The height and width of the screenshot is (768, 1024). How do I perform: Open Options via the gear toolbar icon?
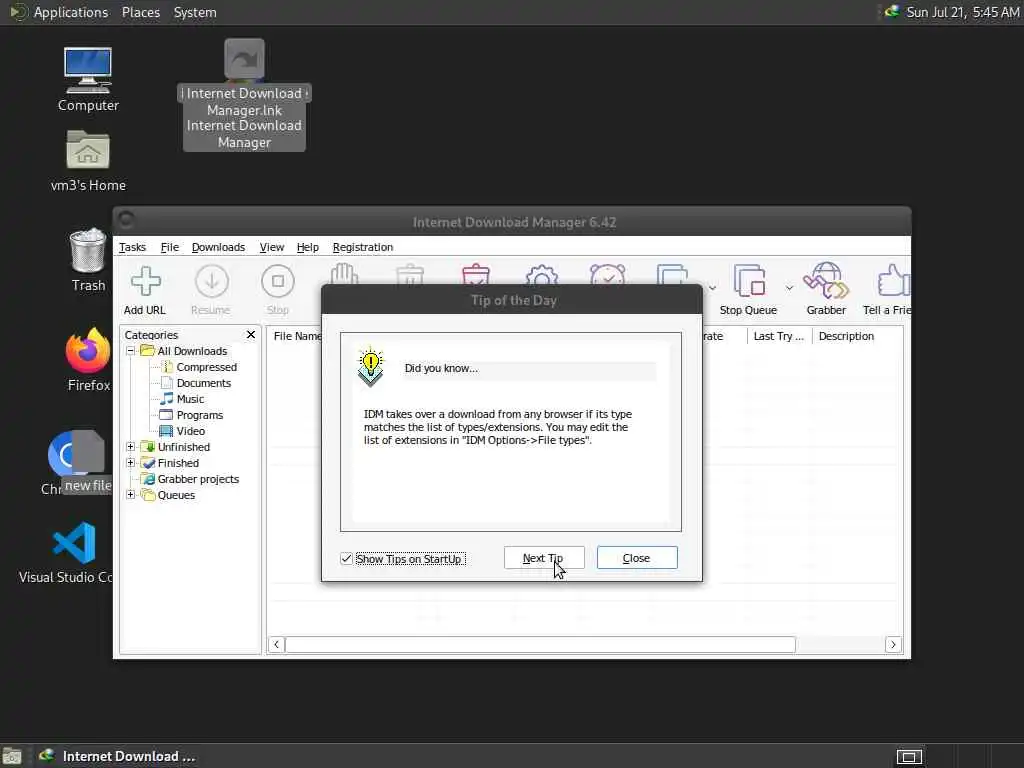(x=541, y=274)
